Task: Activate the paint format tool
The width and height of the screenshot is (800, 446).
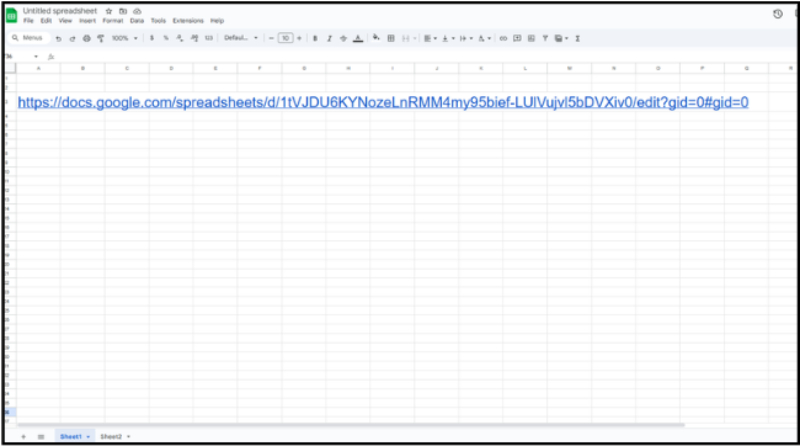Action: 101,38
